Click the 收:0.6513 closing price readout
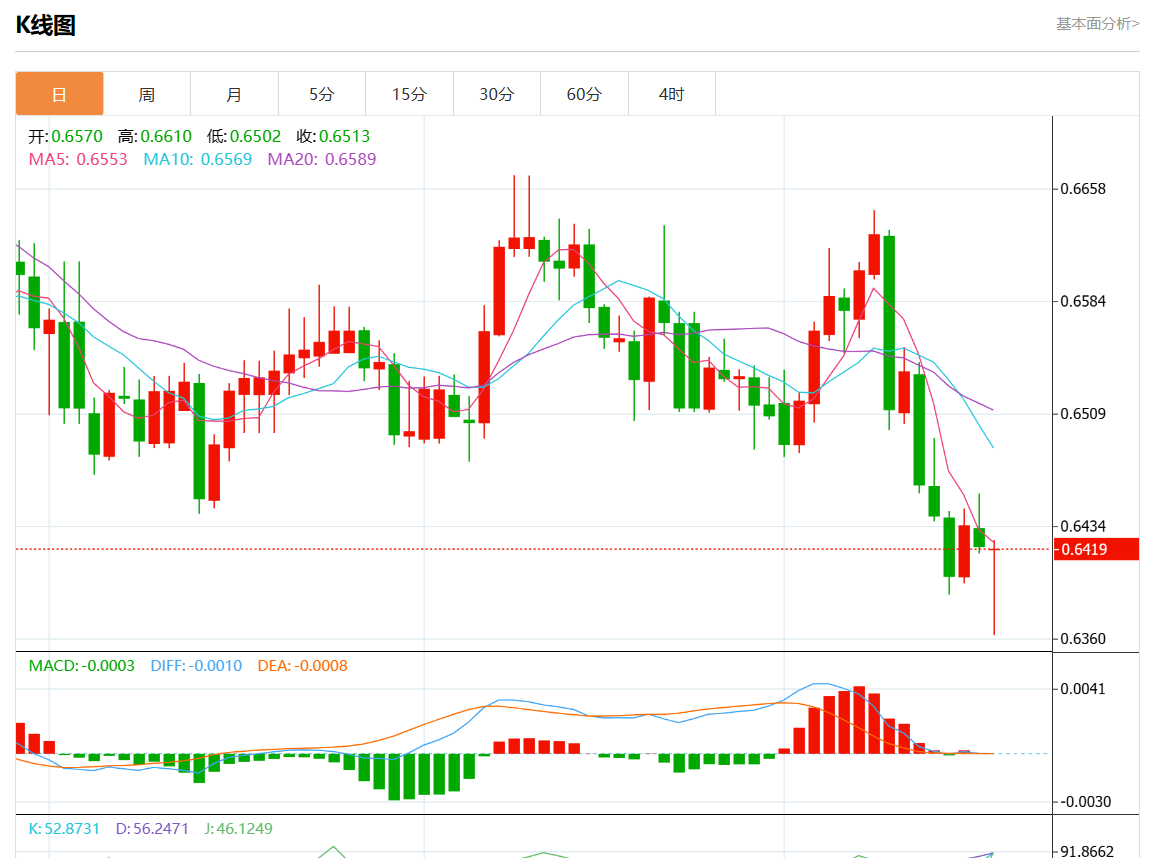Viewport: 1172px width, 858px height. pos(333,136)
